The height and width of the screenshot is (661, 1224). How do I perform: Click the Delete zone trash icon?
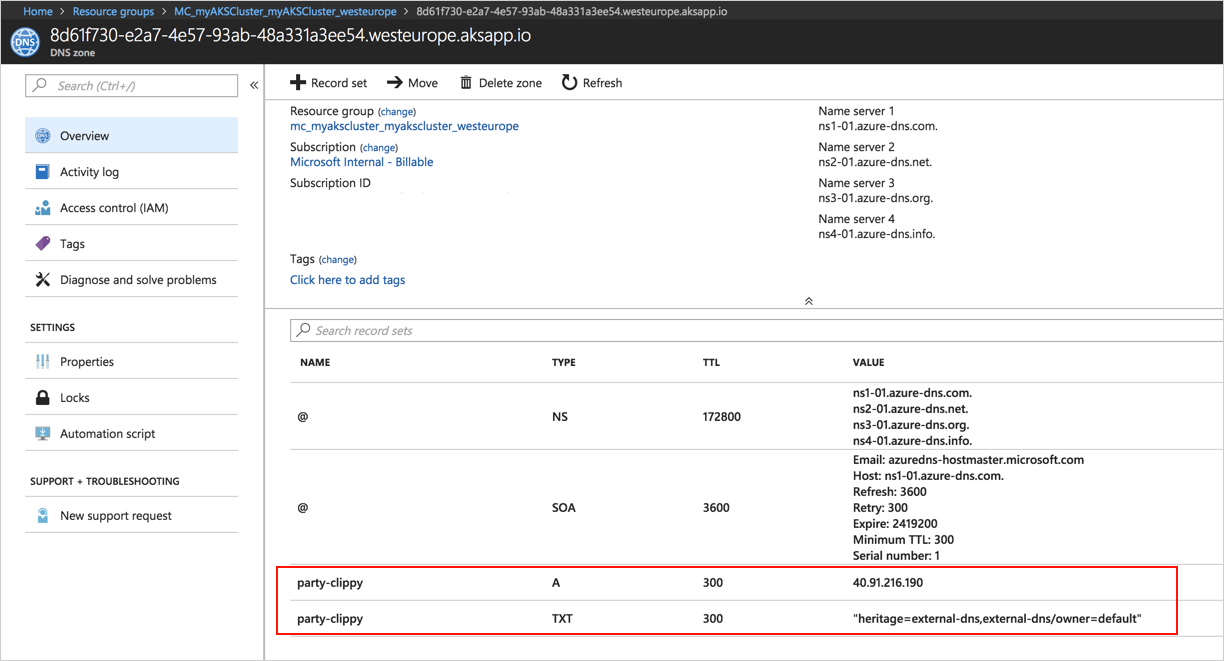tap(466, 83)
